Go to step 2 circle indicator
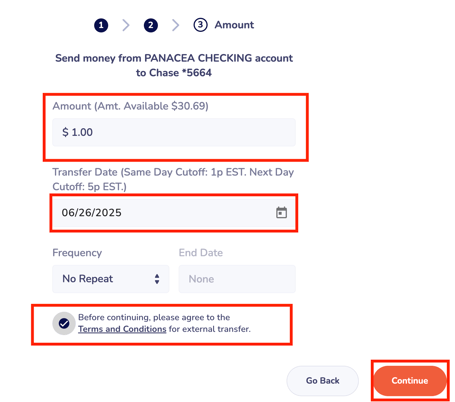The image size is (455, 402). 151,25
